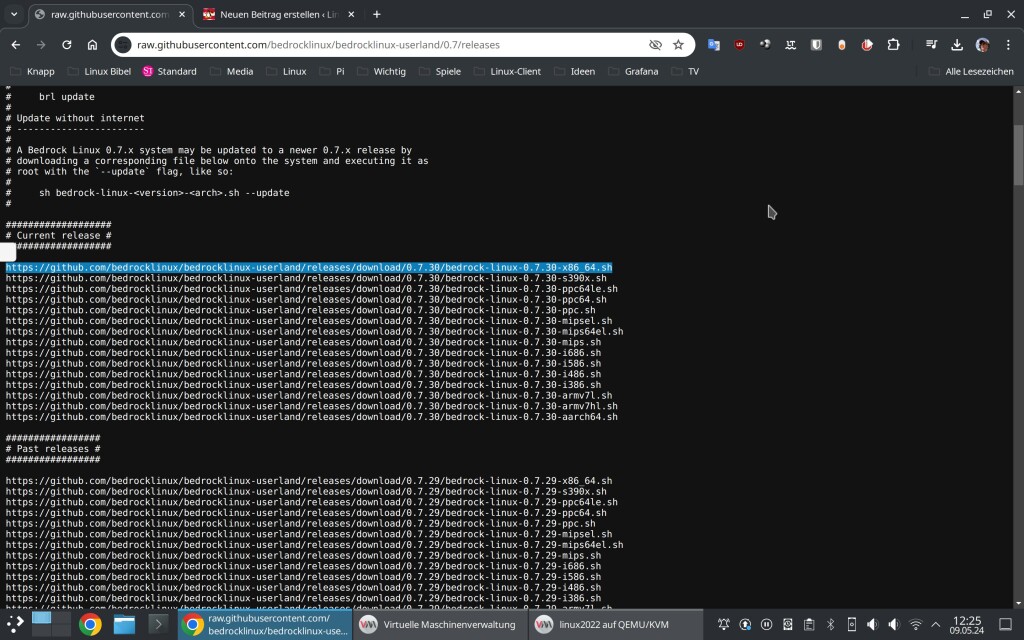Open the virtual desktop pager
The image size is (1024, 640).
[x=52, y=624]
